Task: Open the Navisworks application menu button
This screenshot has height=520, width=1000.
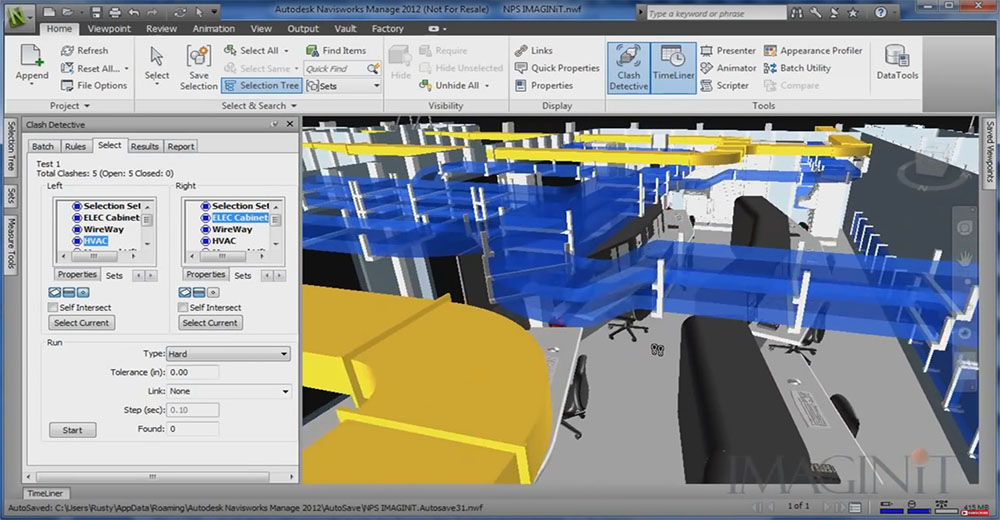Action: point(18,16)
